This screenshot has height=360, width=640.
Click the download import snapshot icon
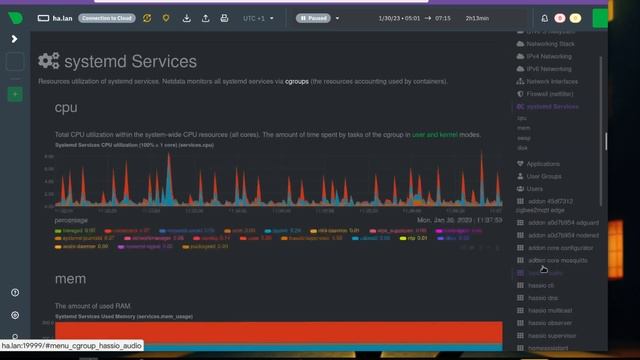tap(187, 18)
